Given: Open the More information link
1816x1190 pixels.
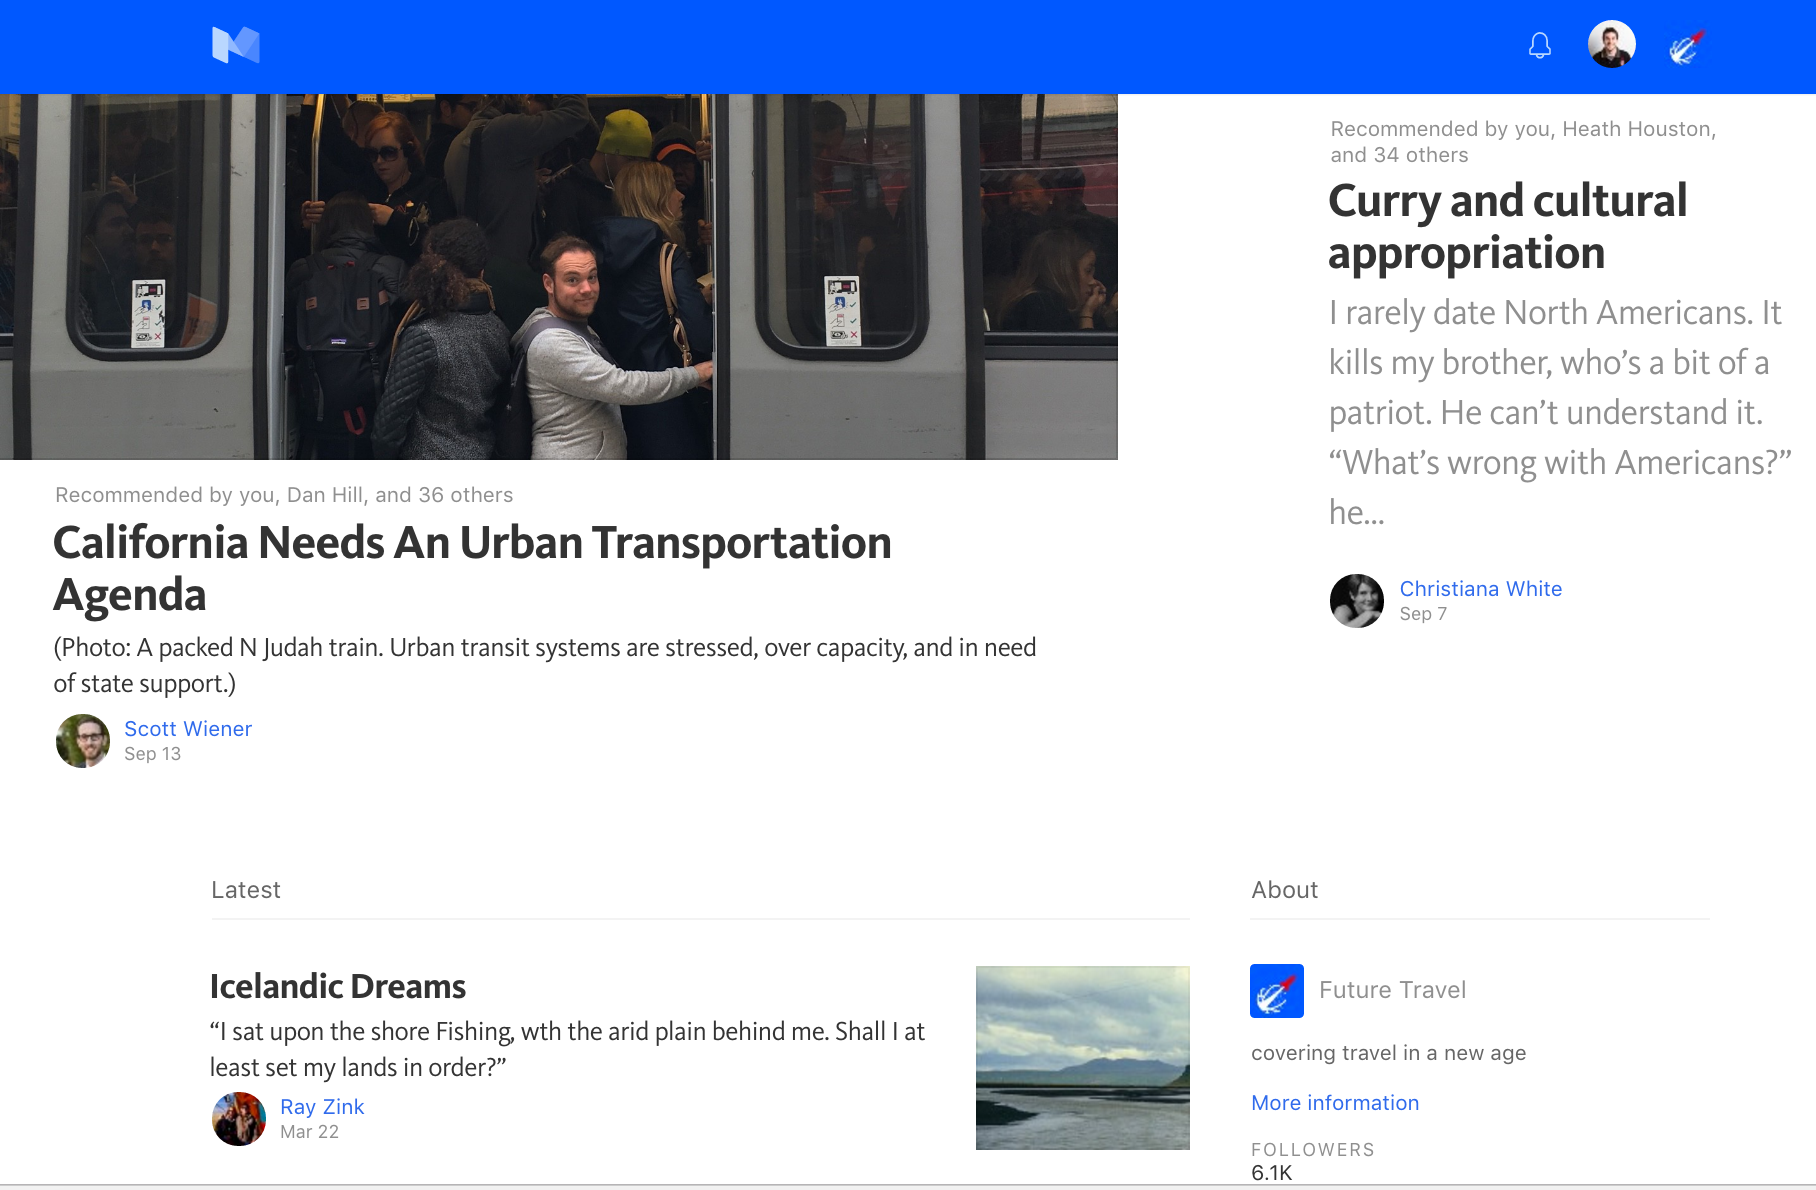Looking at the screenshot, I should 1335,1103.
